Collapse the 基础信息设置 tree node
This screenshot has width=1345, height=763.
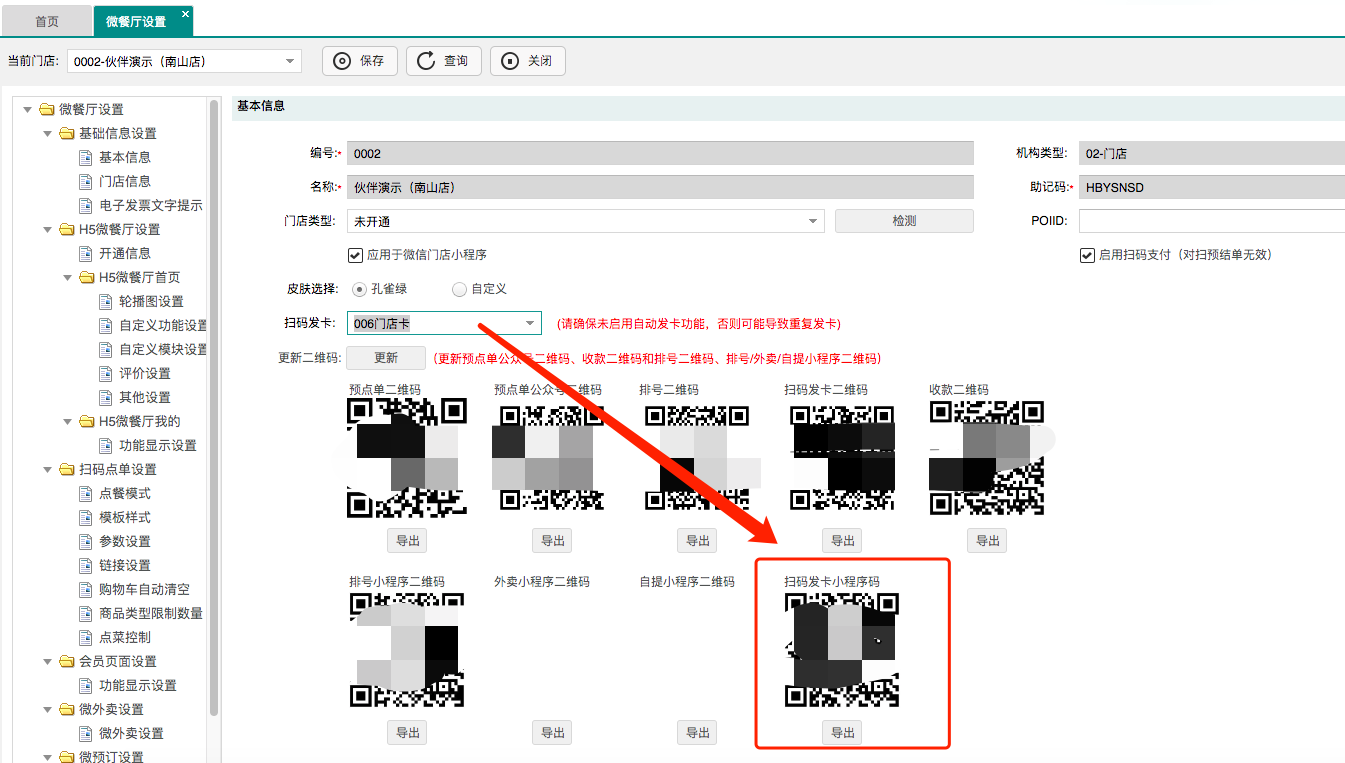point(47,133)
